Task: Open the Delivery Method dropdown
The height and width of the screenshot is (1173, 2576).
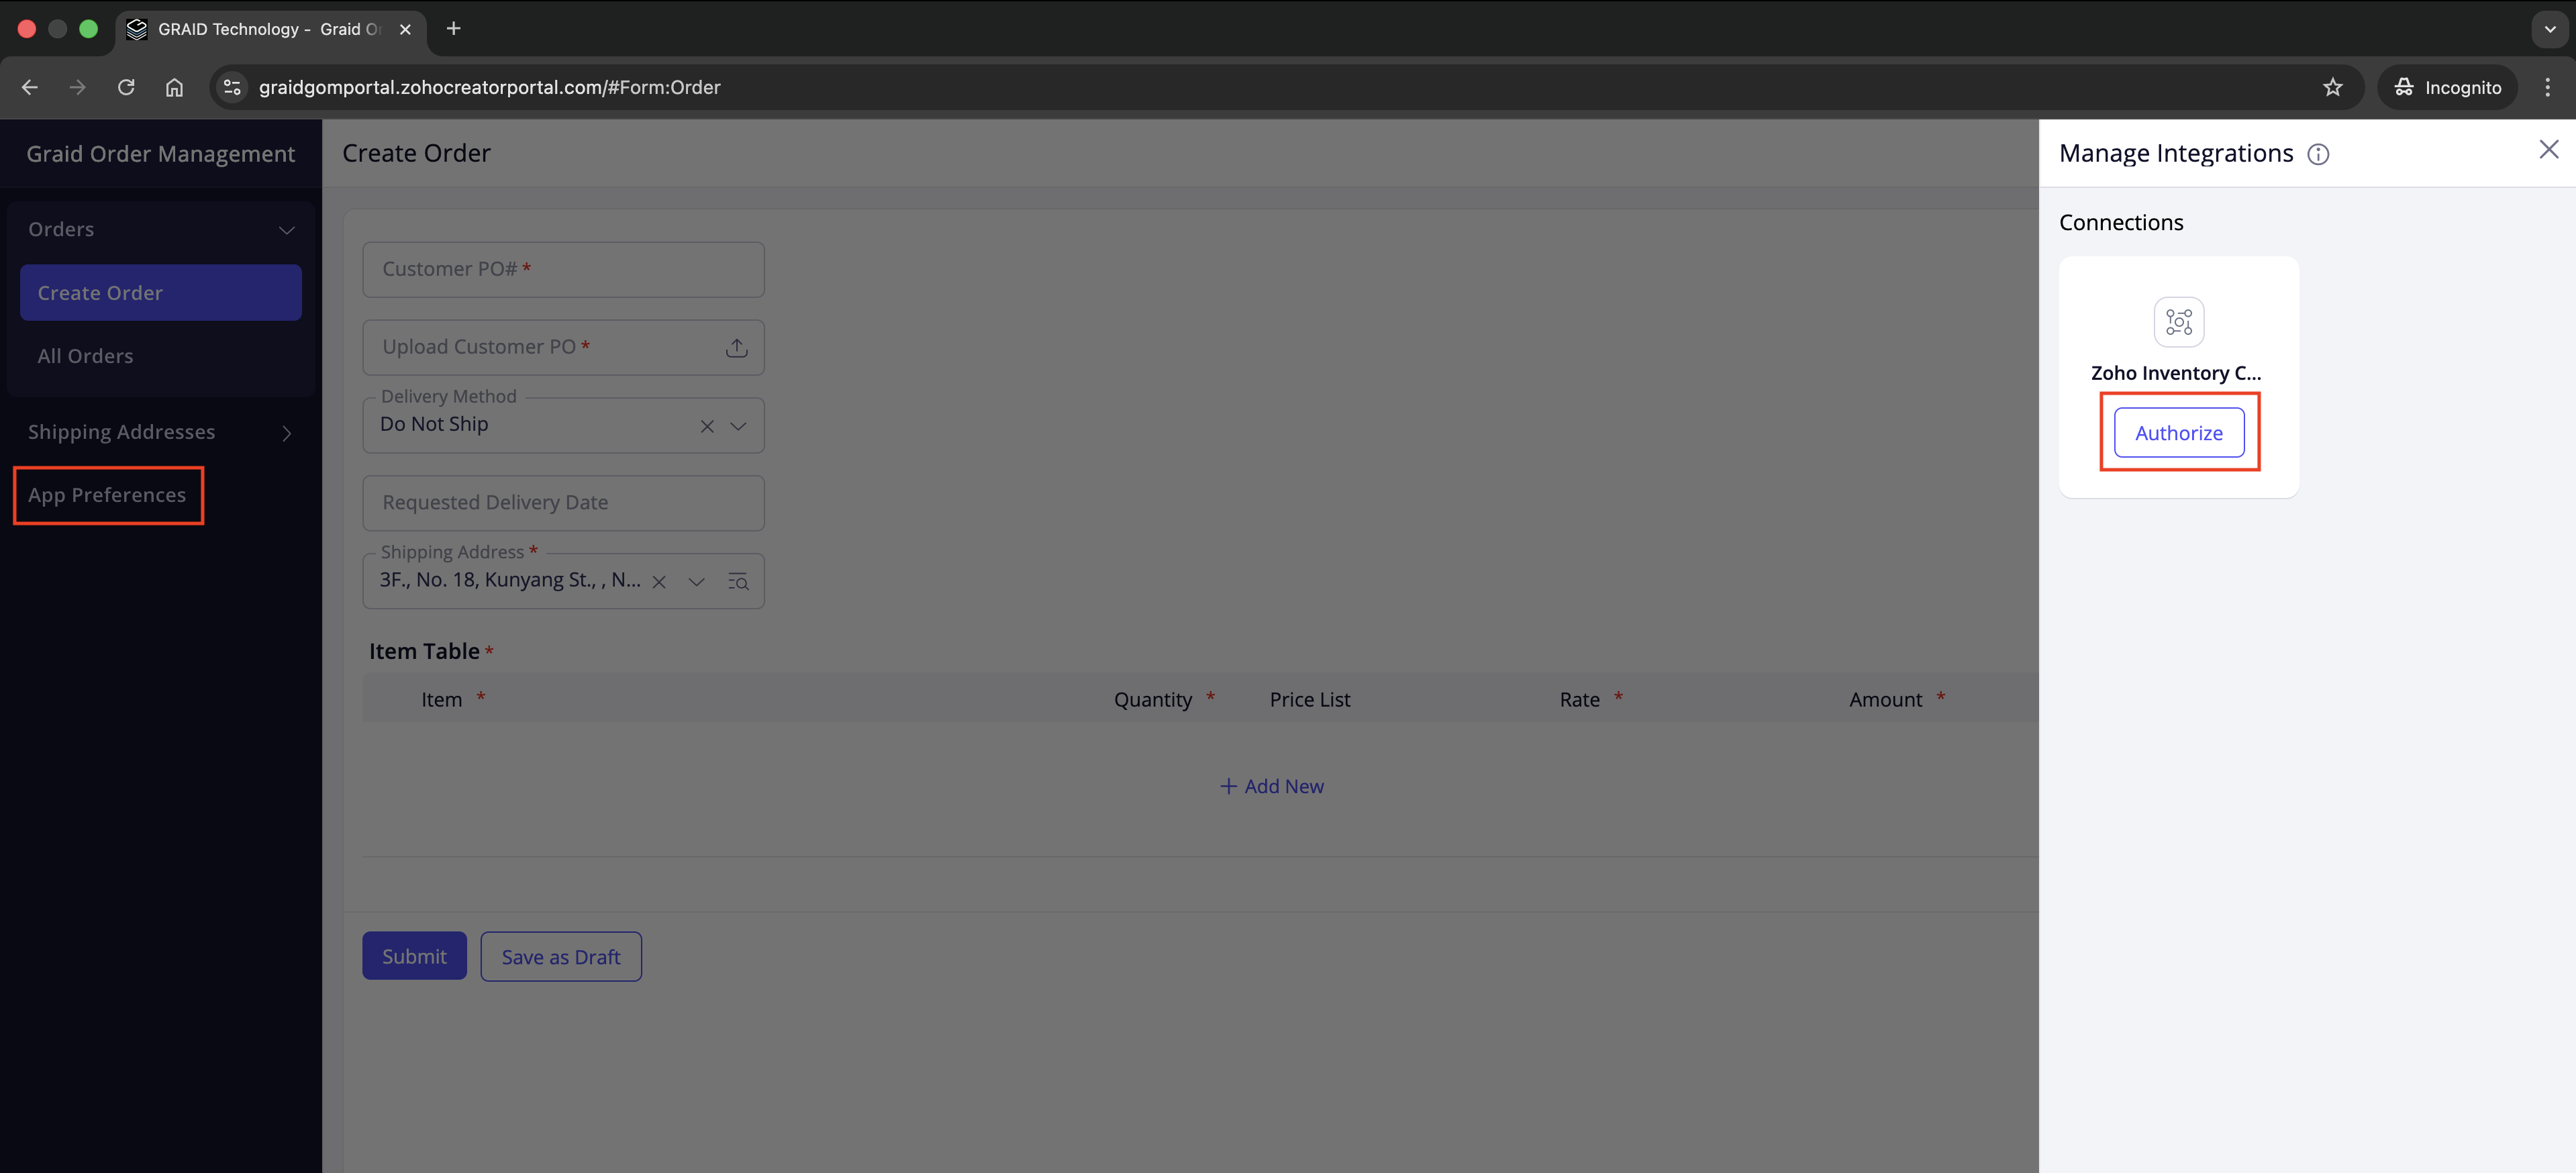Action: [x=739, y=426]
